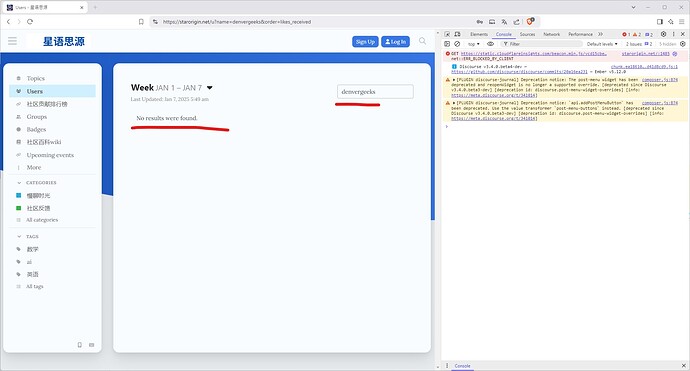The height and width of the screenshot is (371, 690).
Task: Switch to the Network tab in DevTools
Action: tap(551, 34)
